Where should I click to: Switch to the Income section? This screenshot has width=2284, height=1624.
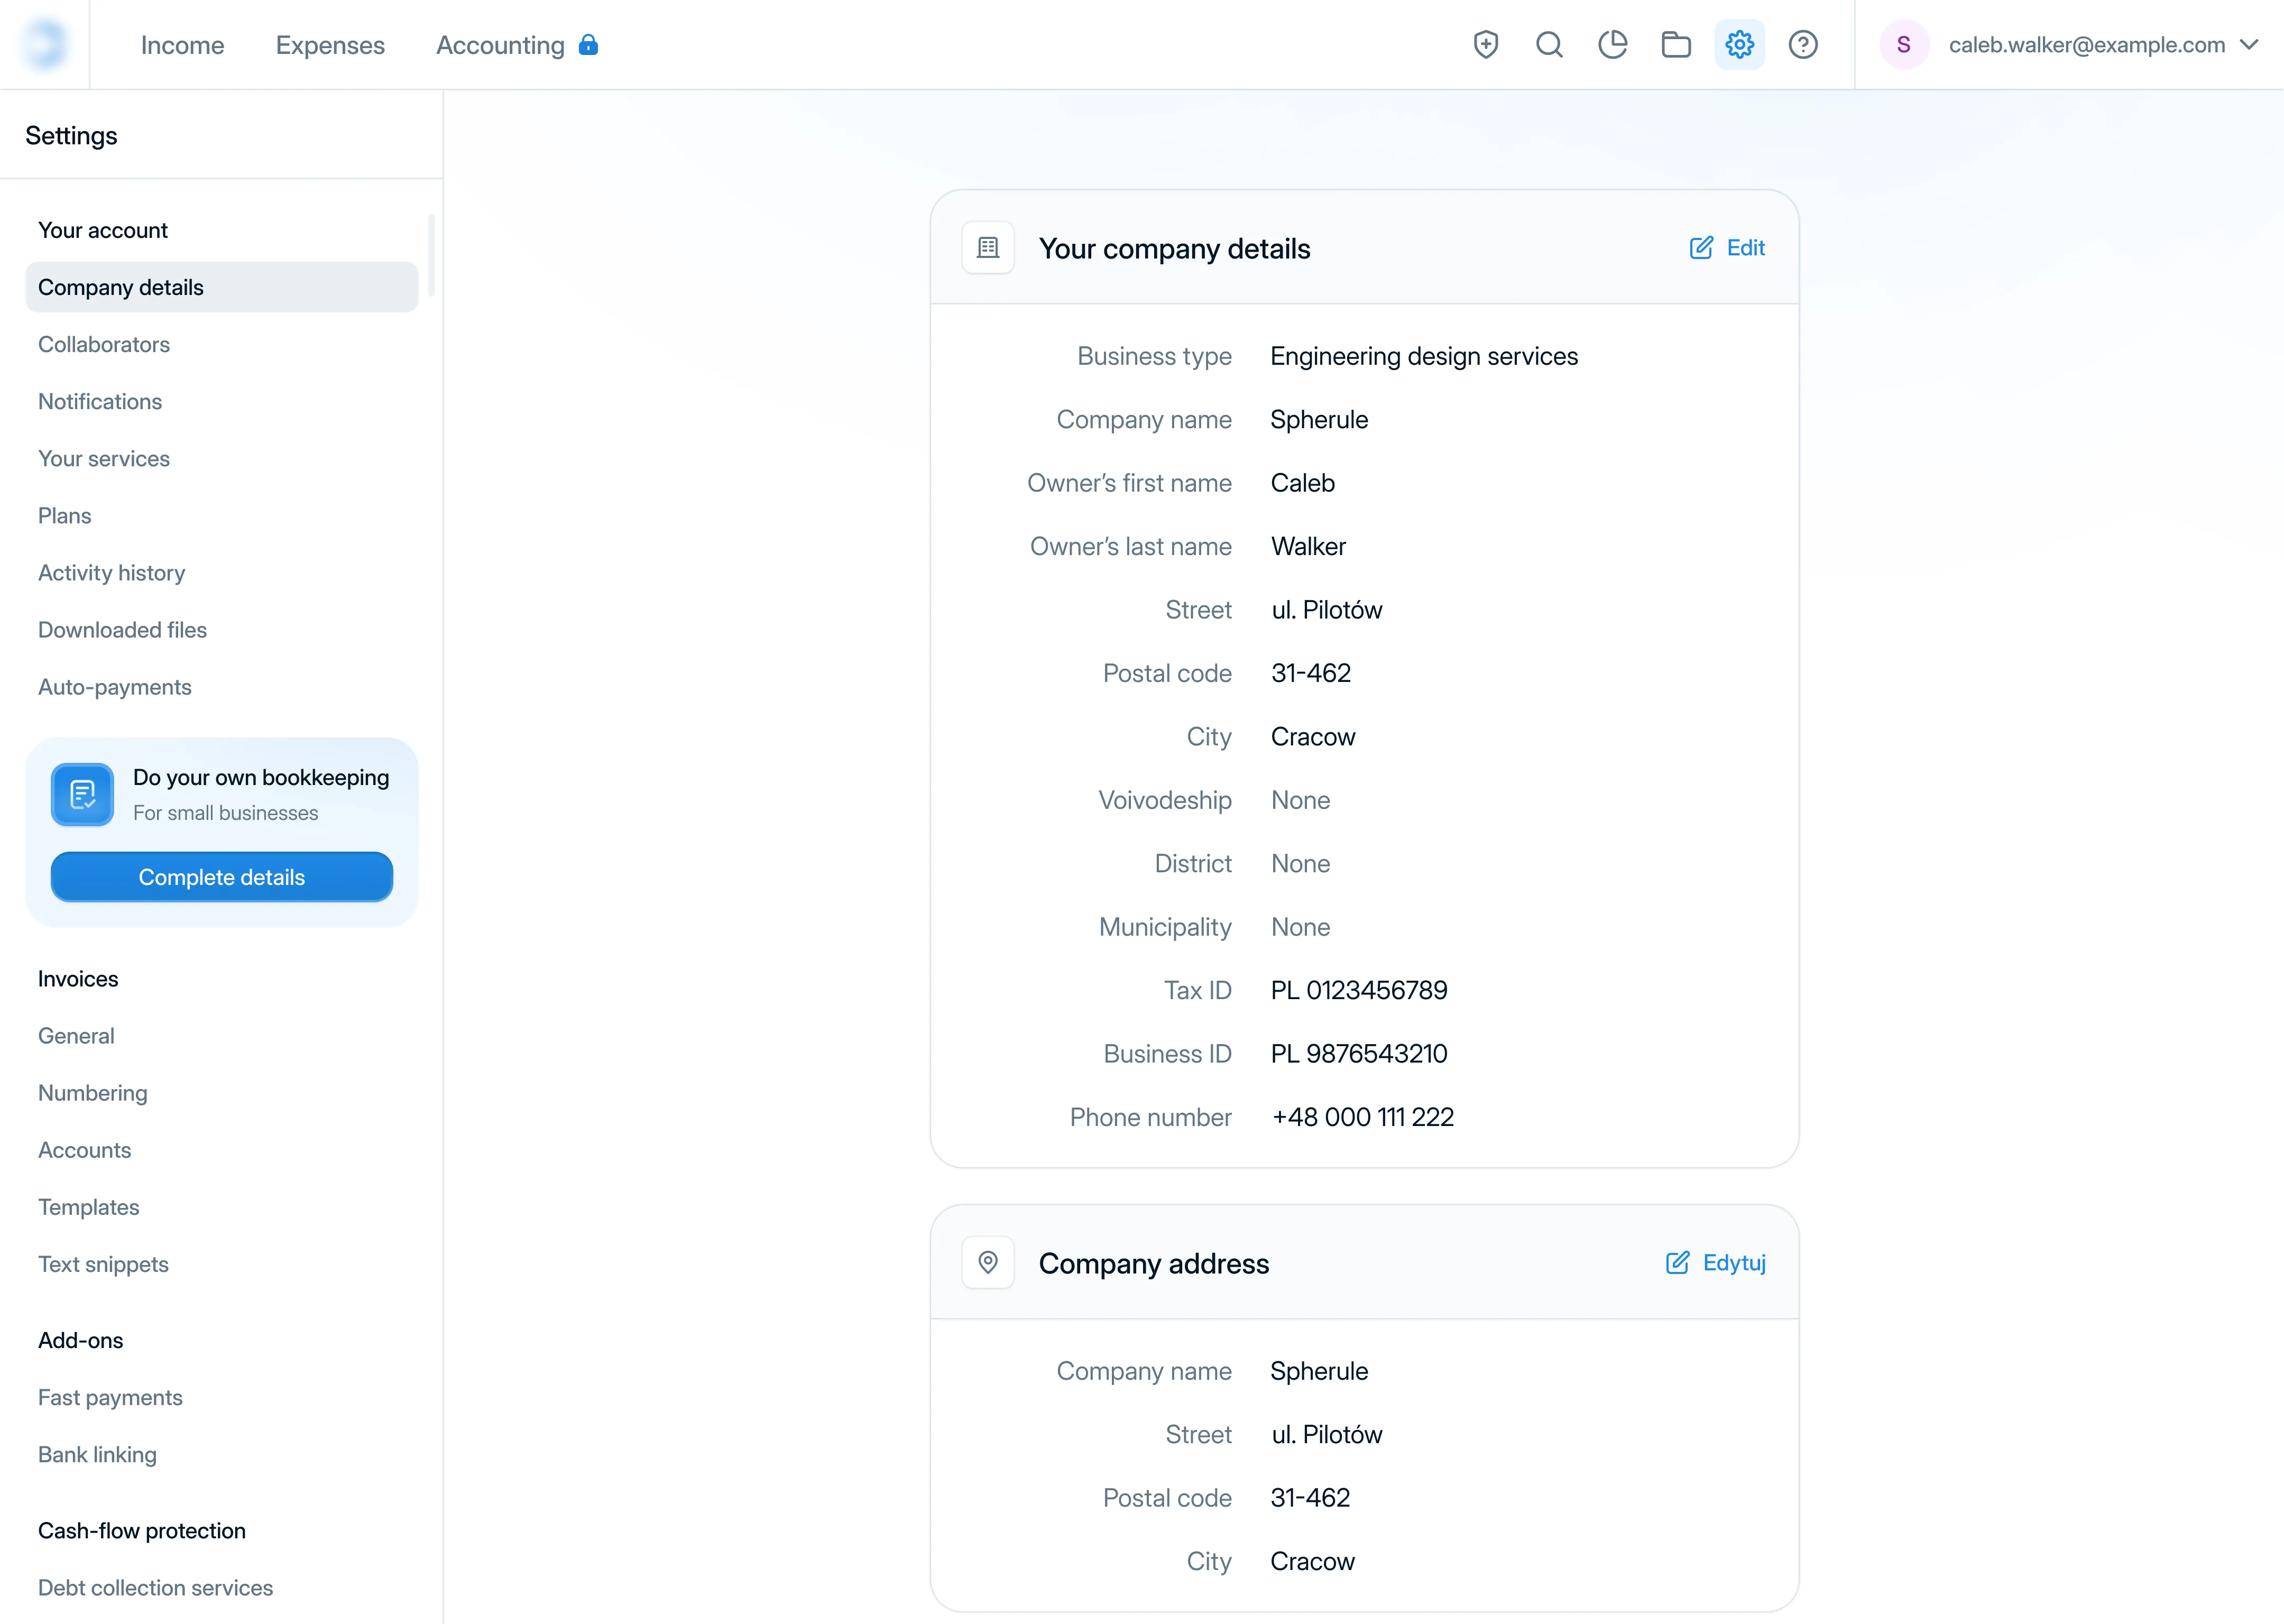coord(182,45)
